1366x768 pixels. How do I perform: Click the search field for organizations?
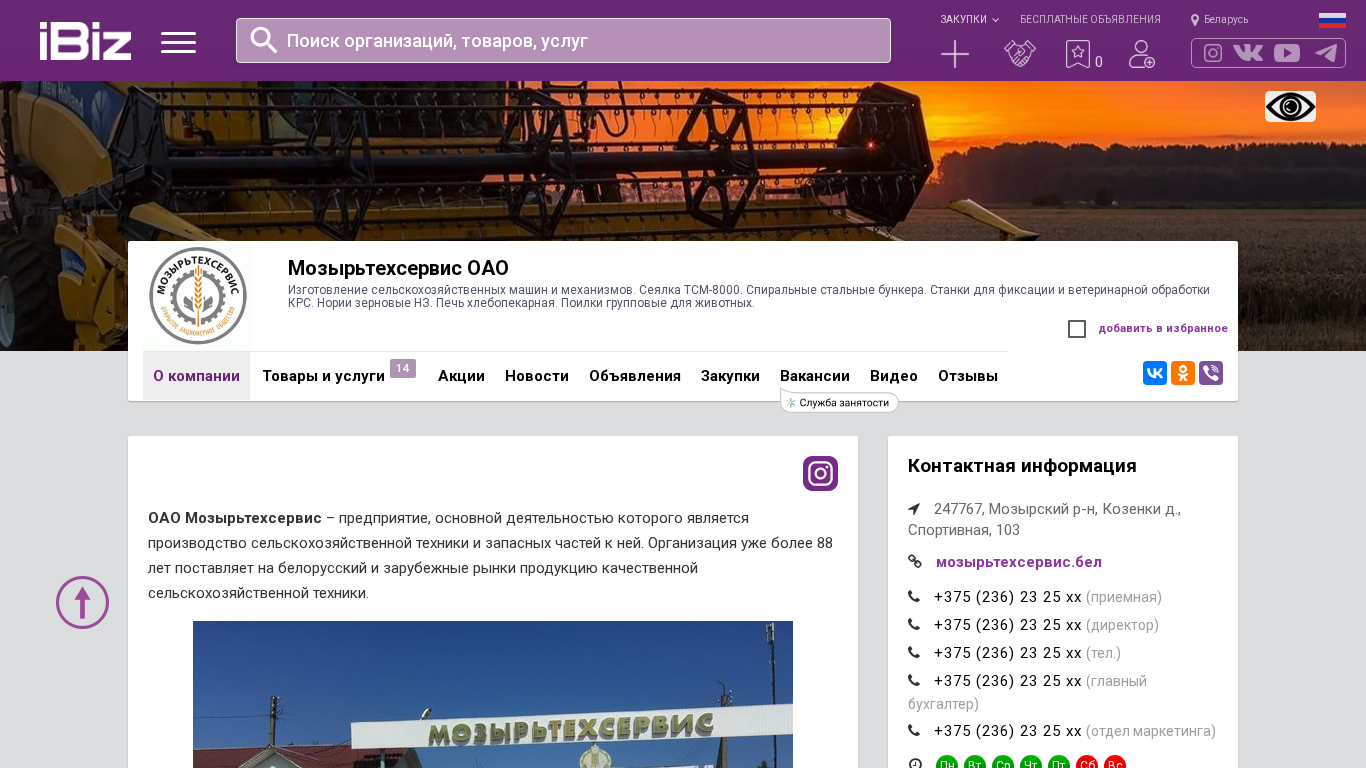(563, 40)
